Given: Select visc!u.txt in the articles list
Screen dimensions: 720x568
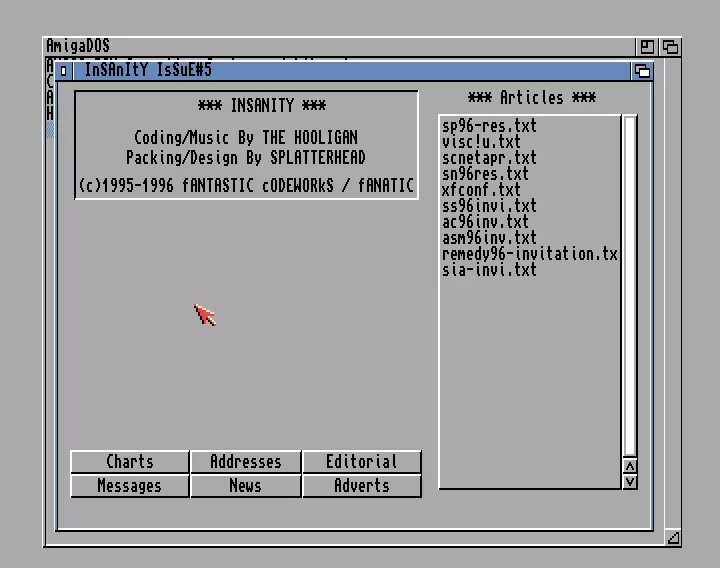Looking at the screenshot, I should (481, 142).
